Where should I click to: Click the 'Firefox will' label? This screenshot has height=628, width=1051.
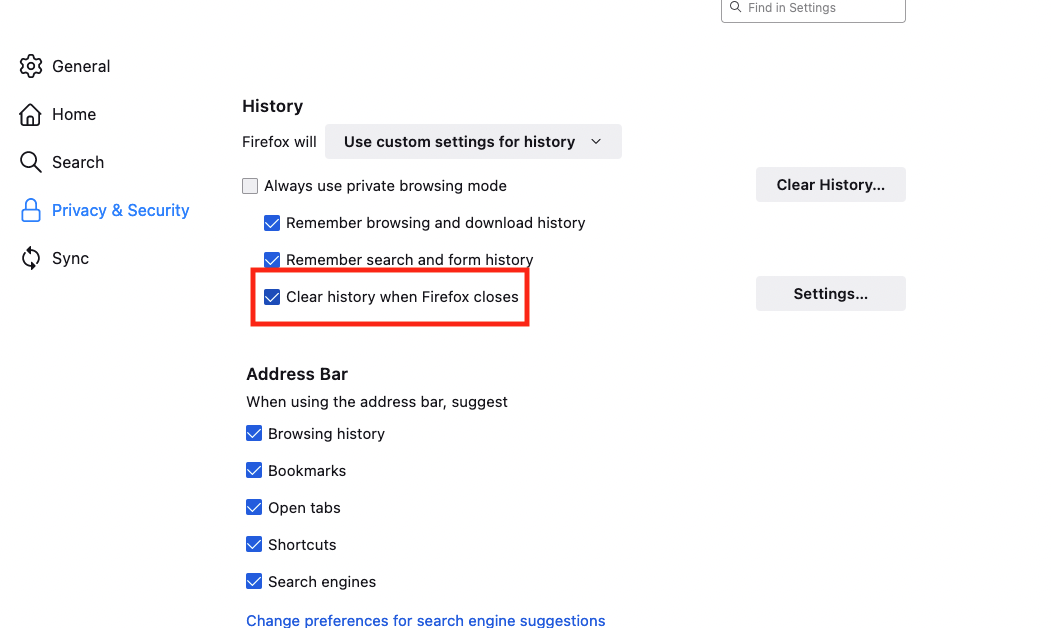279,142
